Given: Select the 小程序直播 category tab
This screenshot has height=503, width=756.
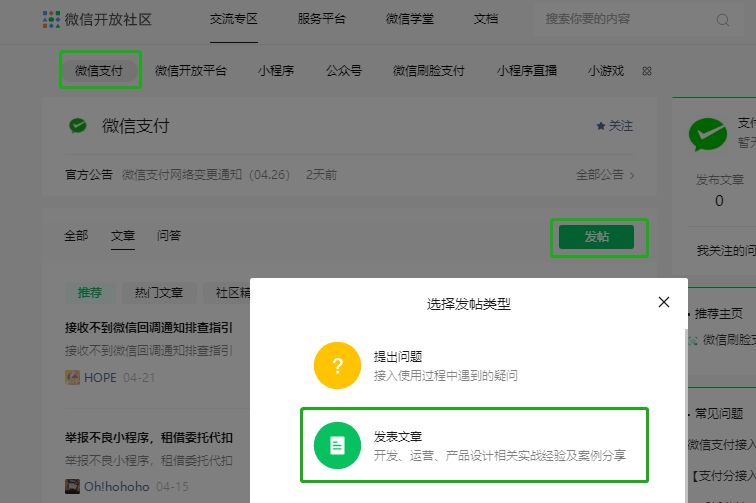Looking at the screenshot, I should (x=527, y=71).
